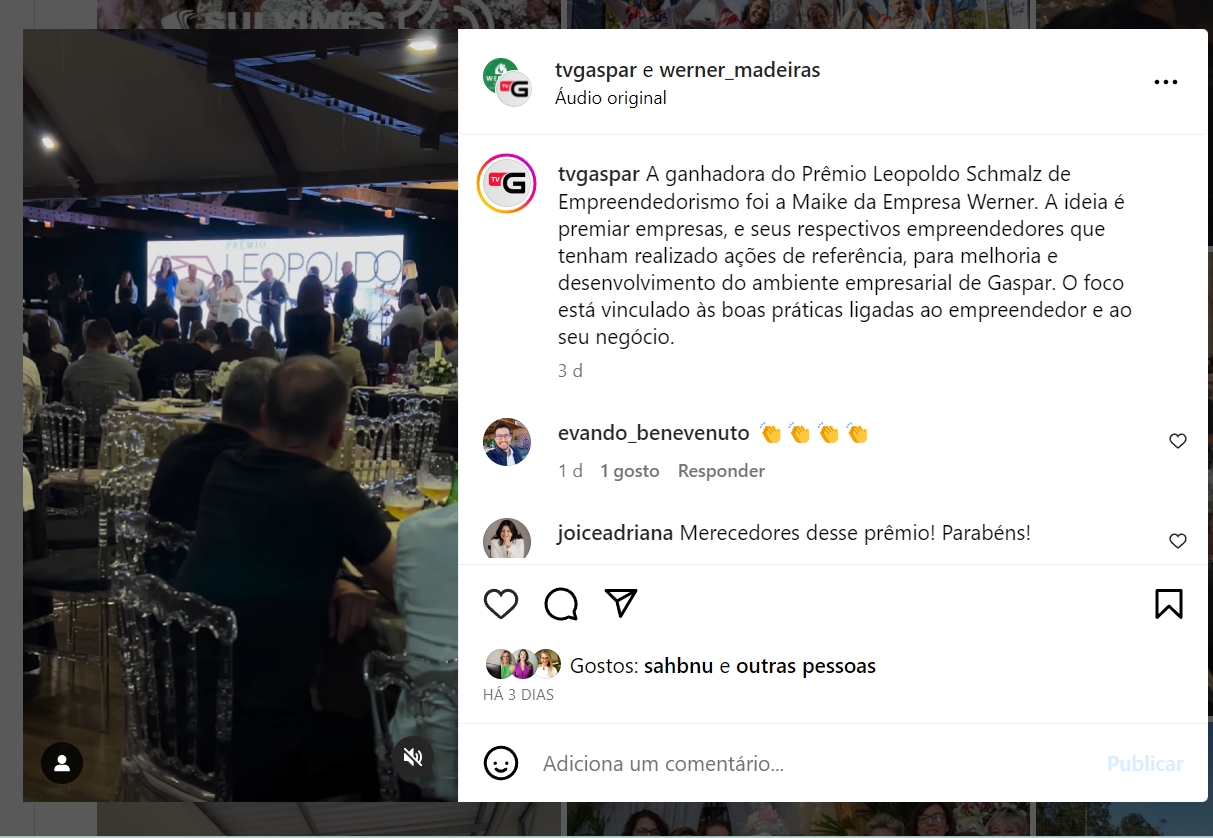
Task: Click joiceadriana's profile picture
Action: point(506,540)
